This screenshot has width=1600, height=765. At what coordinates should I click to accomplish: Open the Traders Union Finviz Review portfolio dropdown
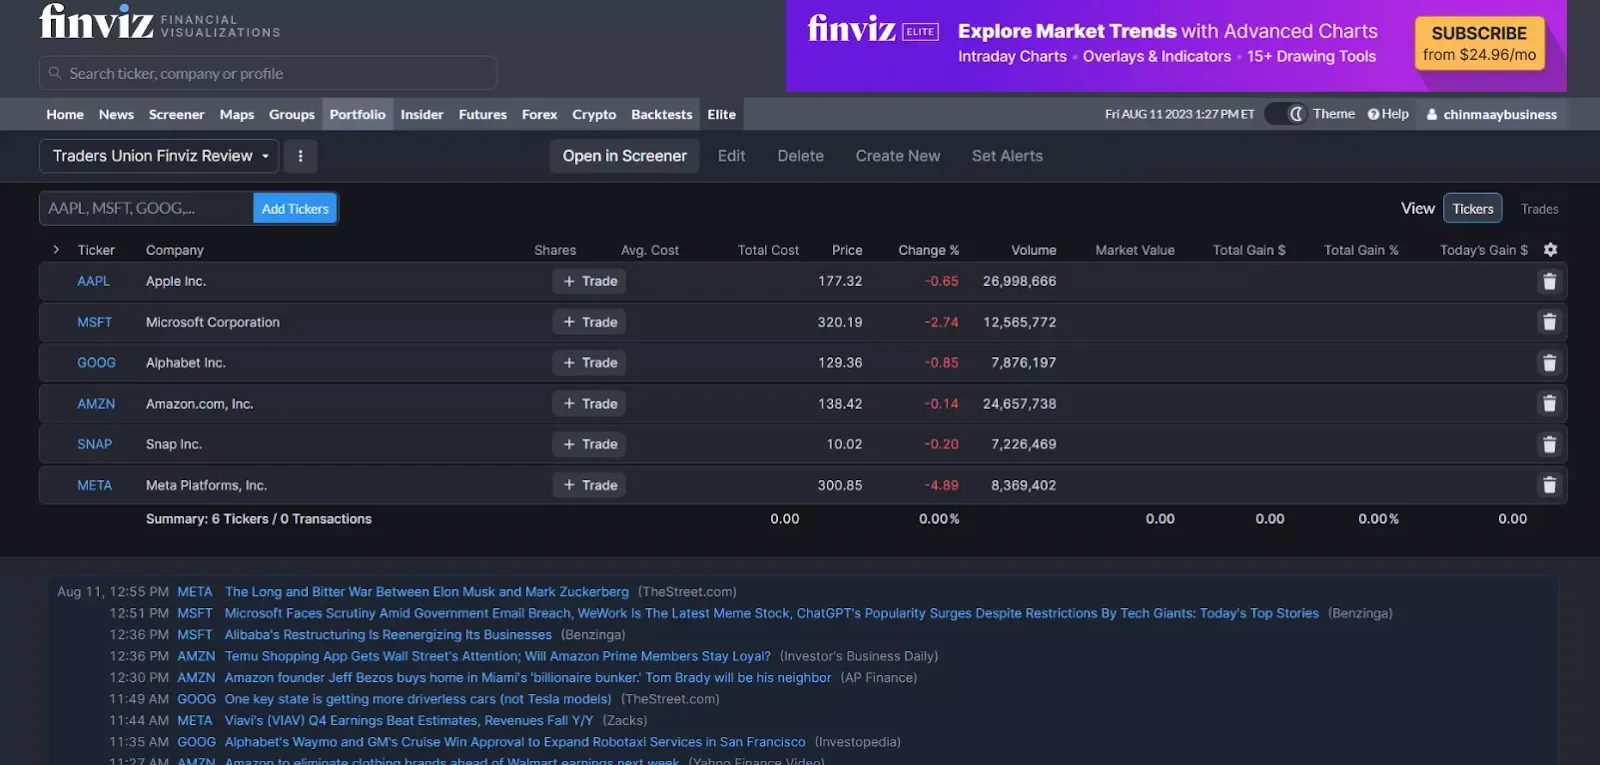(x=159, y=156)
